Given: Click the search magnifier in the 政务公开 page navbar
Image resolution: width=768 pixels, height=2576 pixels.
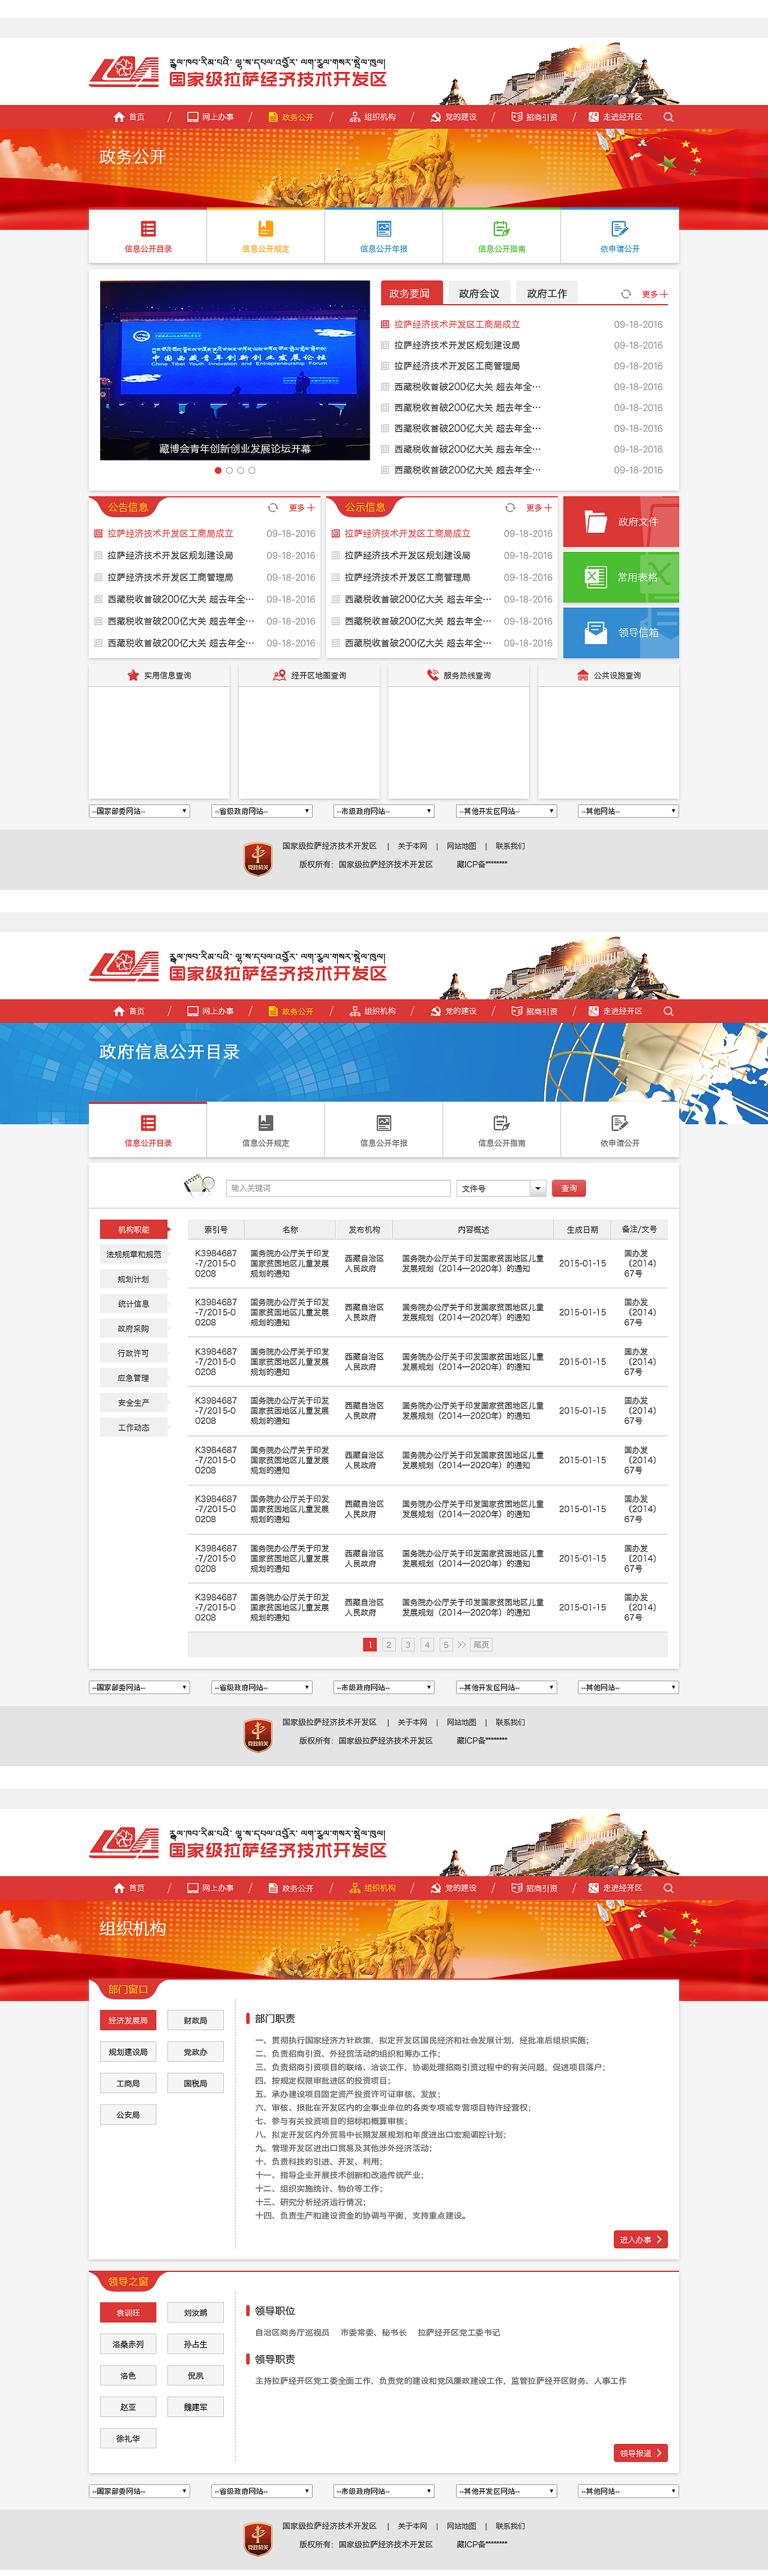Looking at the screenshot, I should [x=668, y=117].
